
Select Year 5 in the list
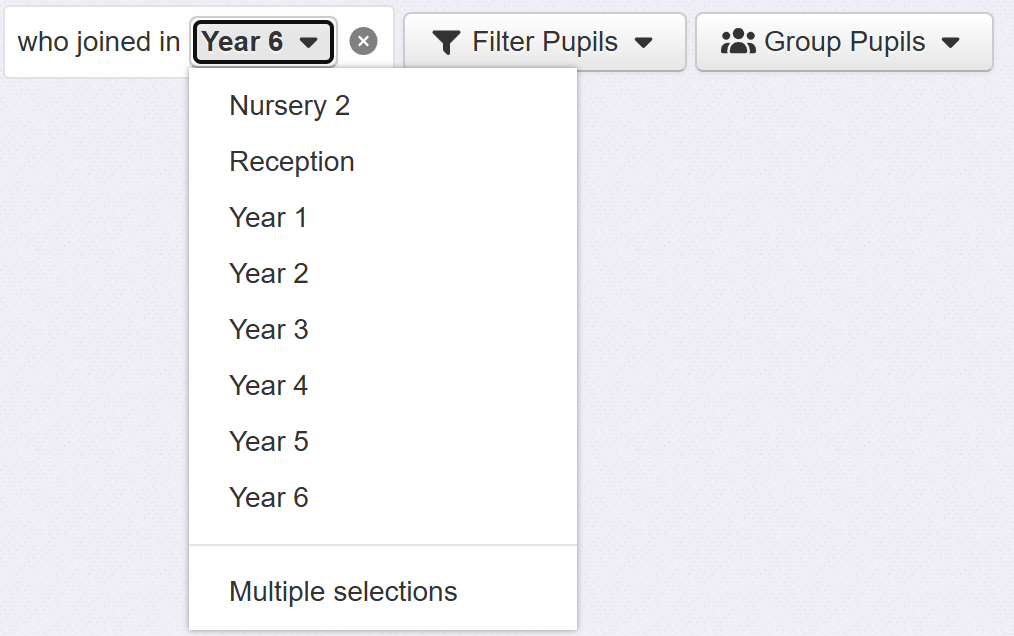[x=268, y=442]
